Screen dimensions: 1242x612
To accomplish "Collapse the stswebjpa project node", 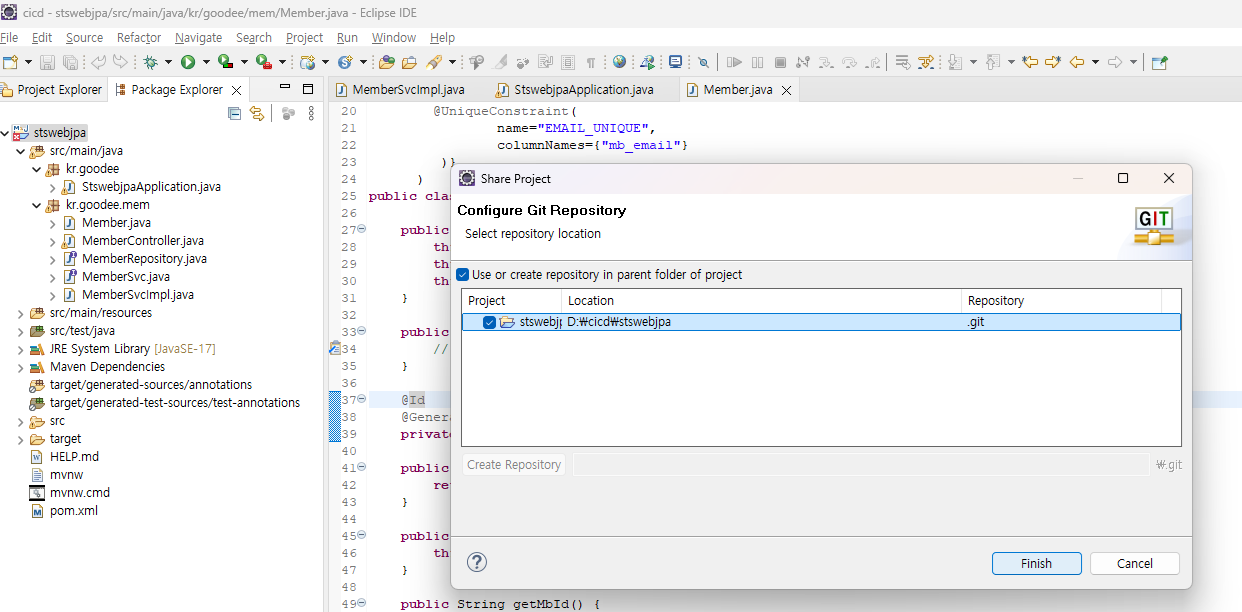I will point(6,133).
